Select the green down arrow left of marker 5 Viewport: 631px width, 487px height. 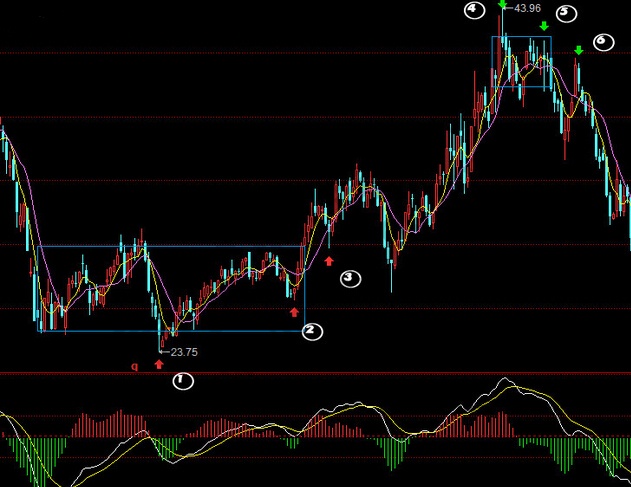(543, 26)
